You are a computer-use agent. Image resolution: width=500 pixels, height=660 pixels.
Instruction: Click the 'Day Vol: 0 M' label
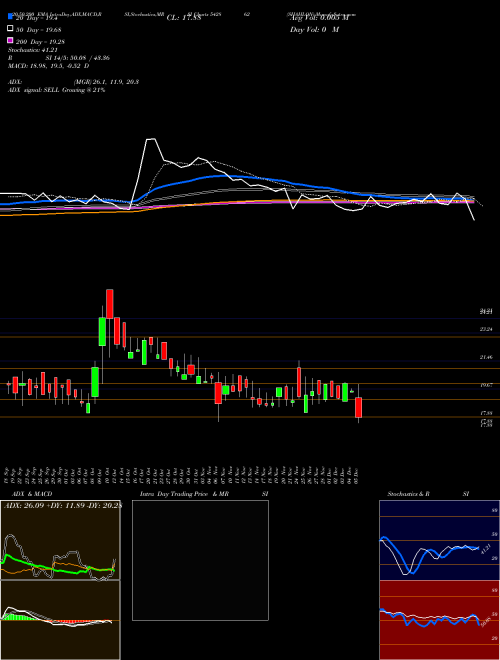click(314, 30)
